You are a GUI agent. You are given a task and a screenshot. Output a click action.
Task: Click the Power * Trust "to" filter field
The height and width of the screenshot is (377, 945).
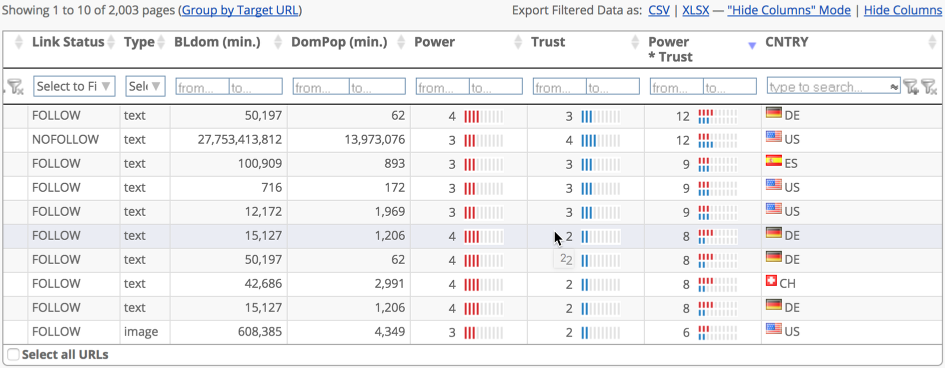pyautogui.click(x=729, y=87)
